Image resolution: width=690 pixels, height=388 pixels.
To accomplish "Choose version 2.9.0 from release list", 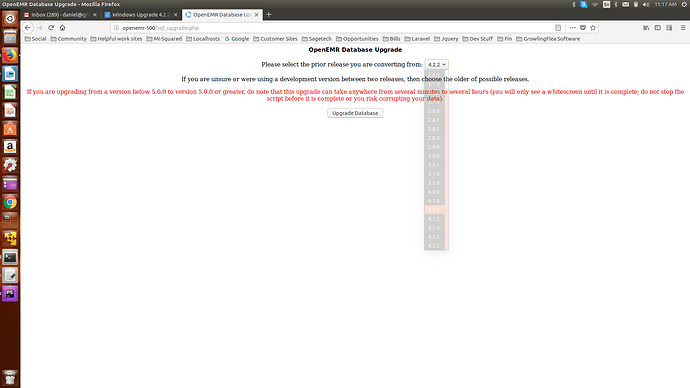I will 434,147.
